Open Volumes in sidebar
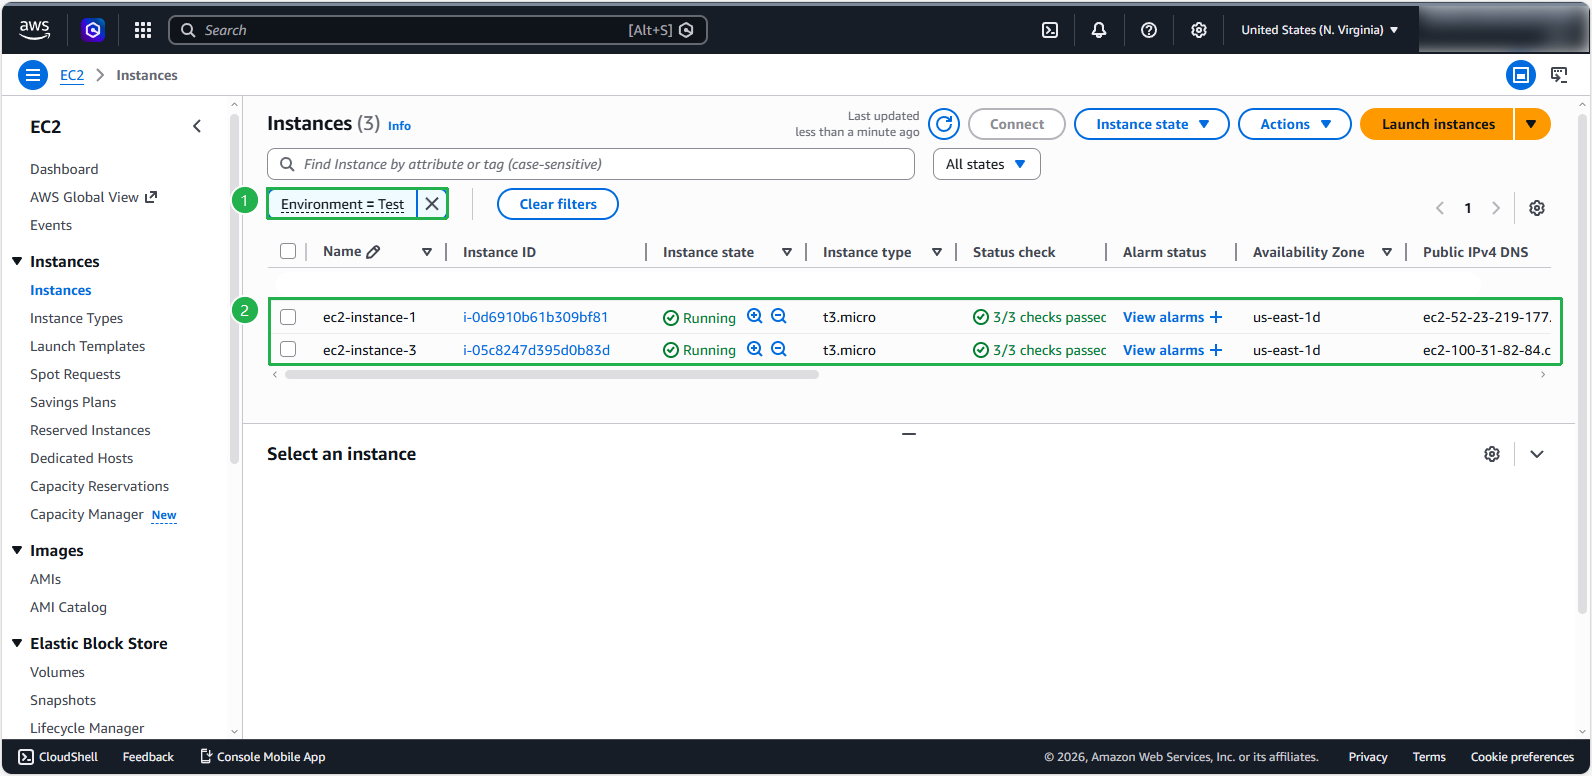Screen dimensions: 1592x776 57,672
